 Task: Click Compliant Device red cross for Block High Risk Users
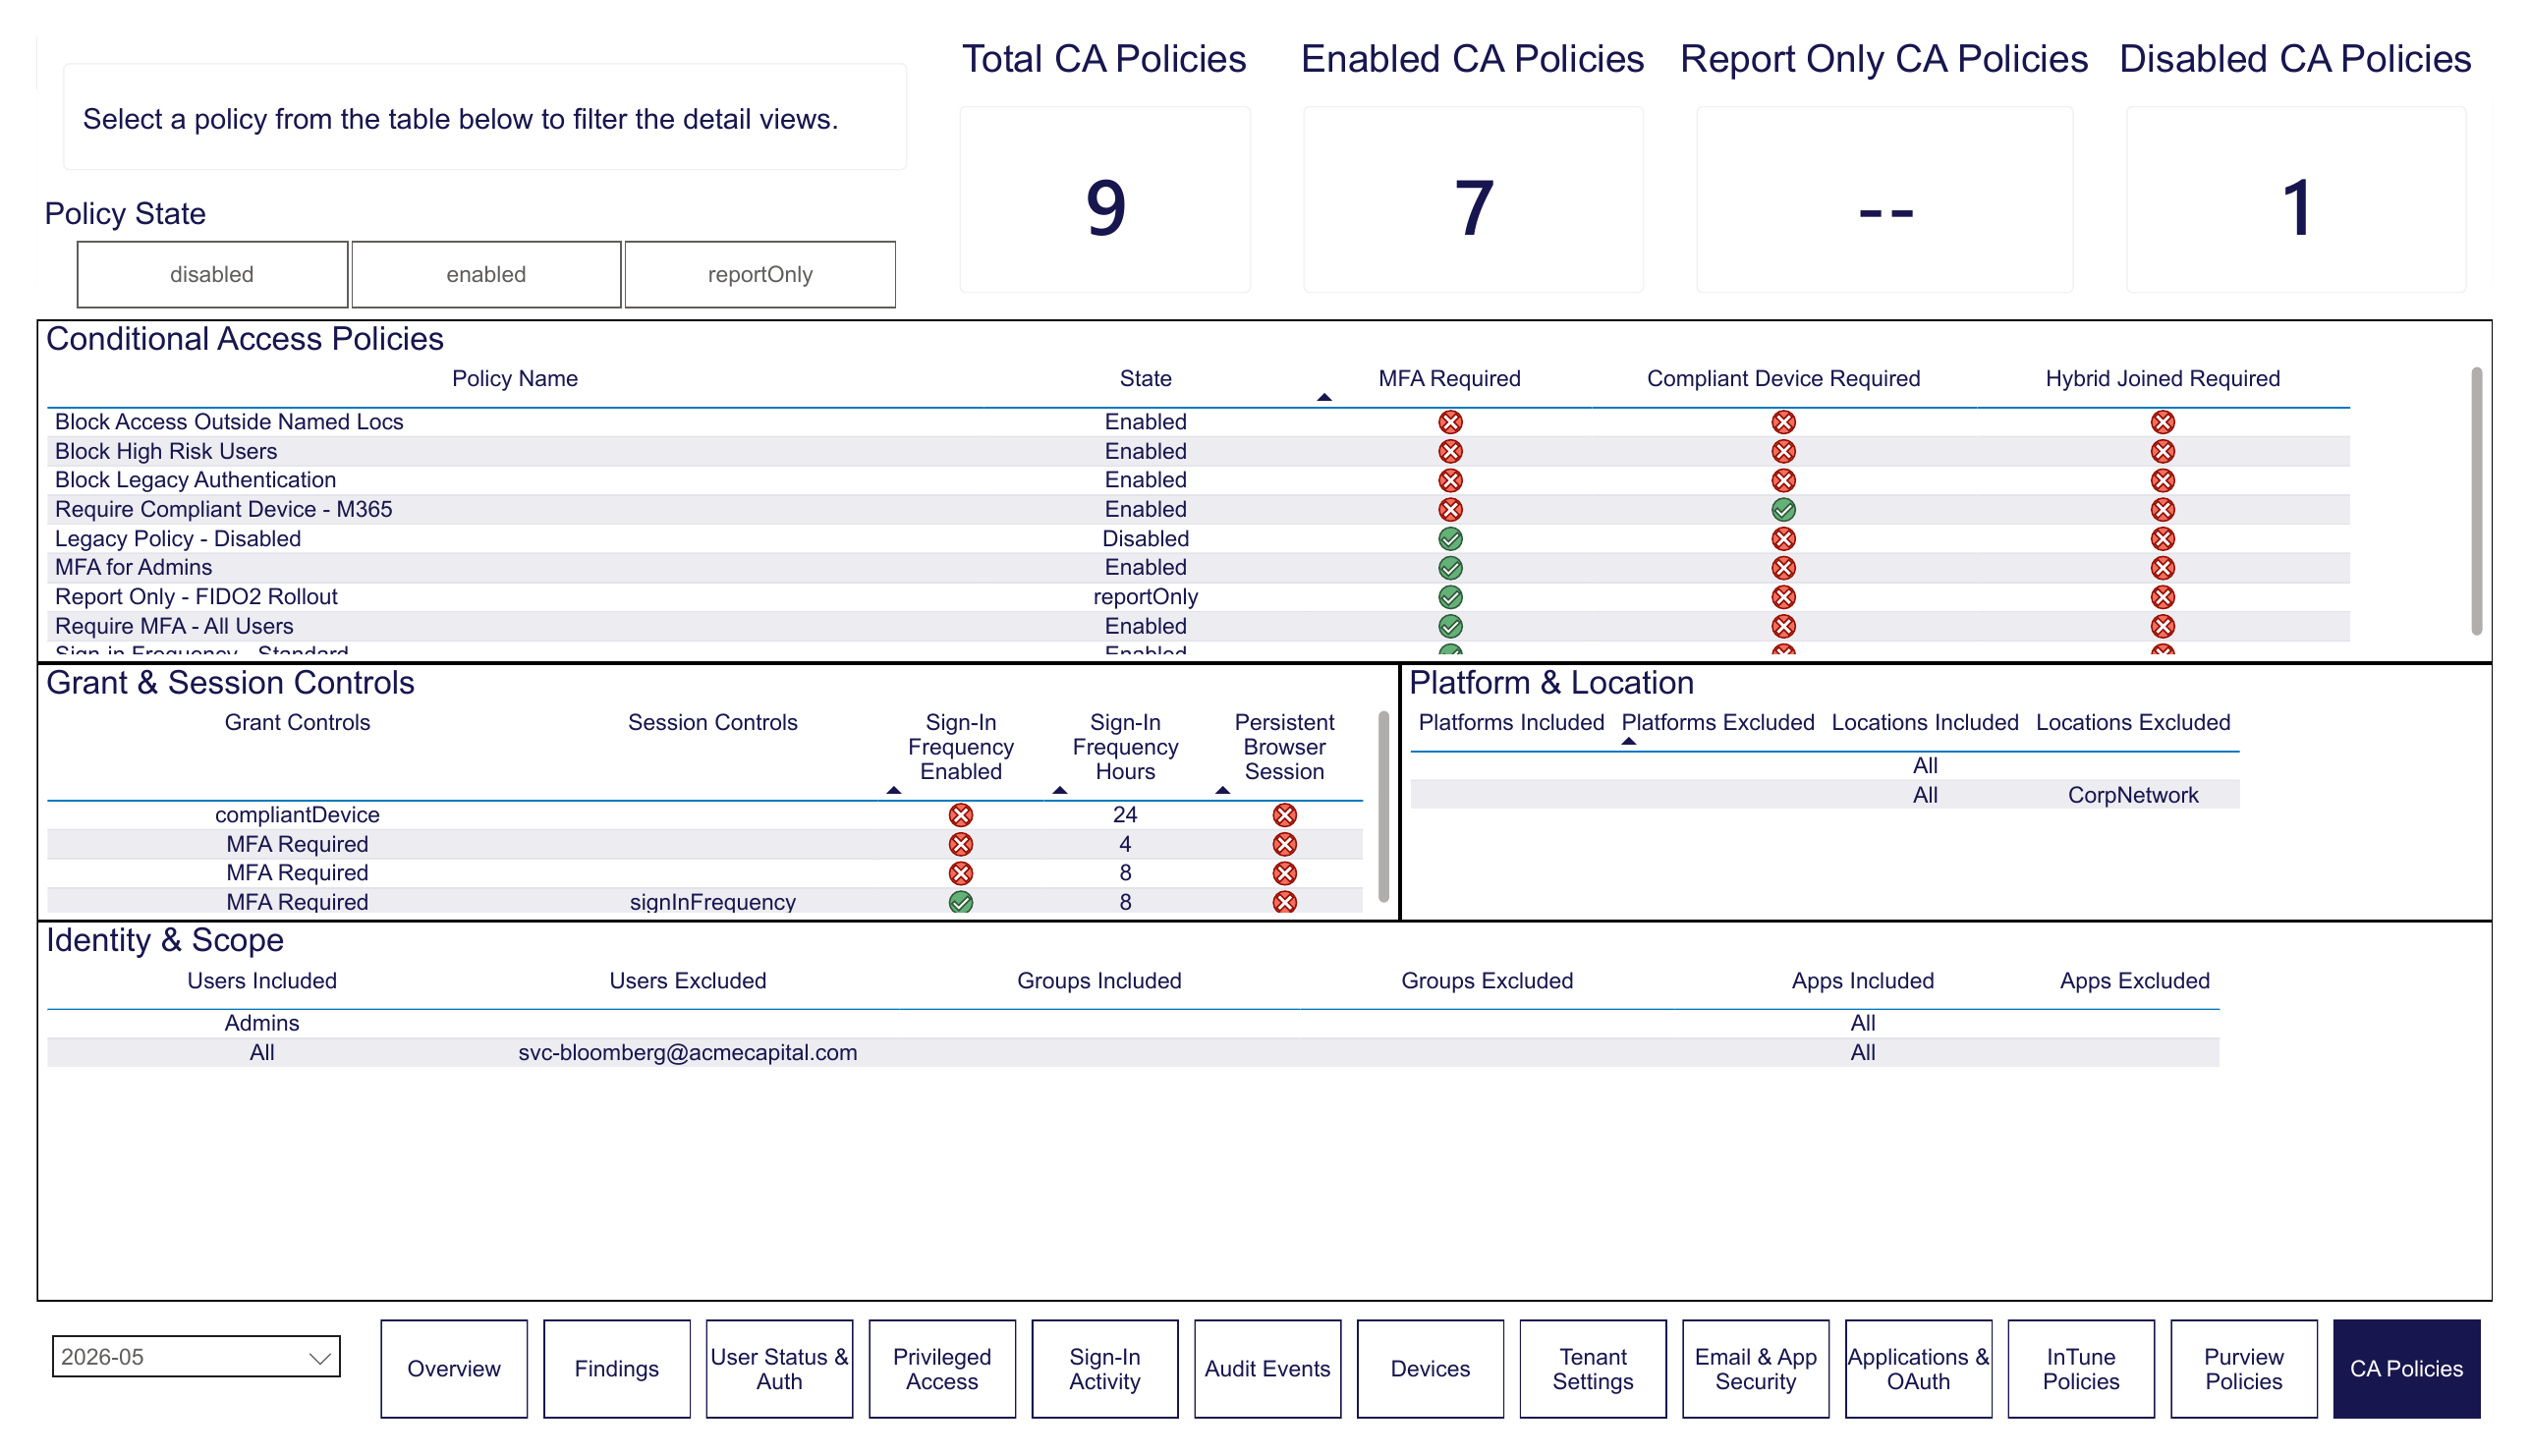[x=1783, y=451]
